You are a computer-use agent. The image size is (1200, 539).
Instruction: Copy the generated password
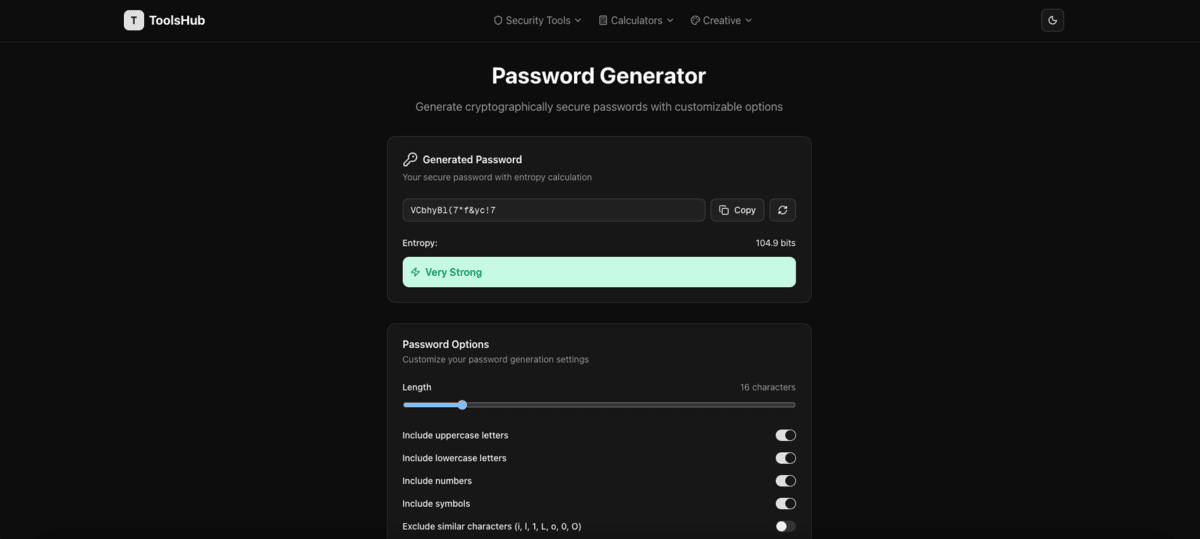coord(737,210)
